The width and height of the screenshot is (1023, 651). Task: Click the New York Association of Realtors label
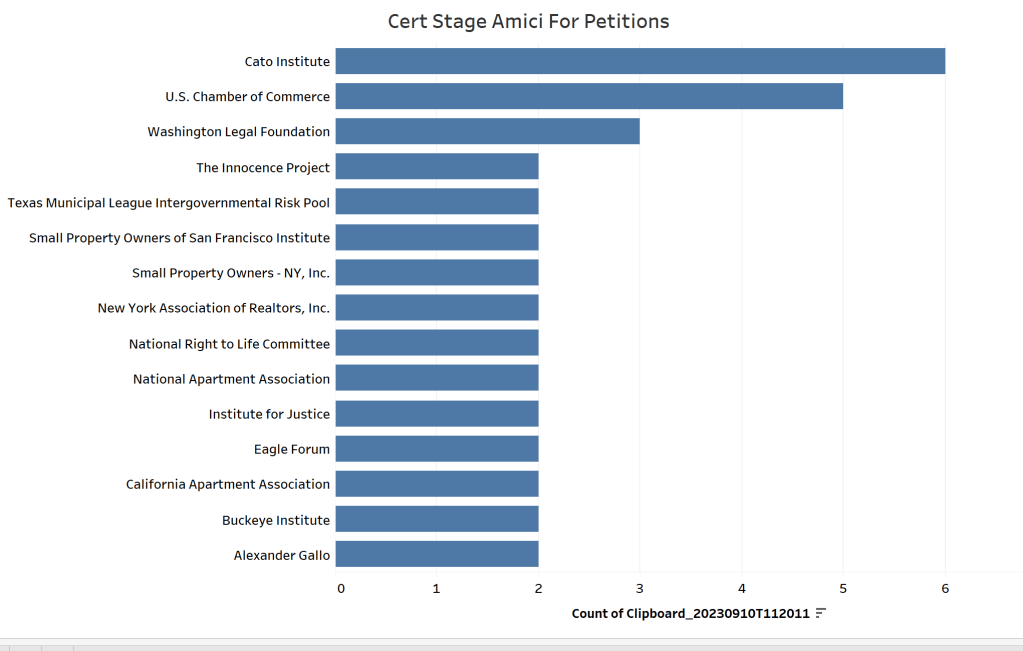(x=213, y=308)
